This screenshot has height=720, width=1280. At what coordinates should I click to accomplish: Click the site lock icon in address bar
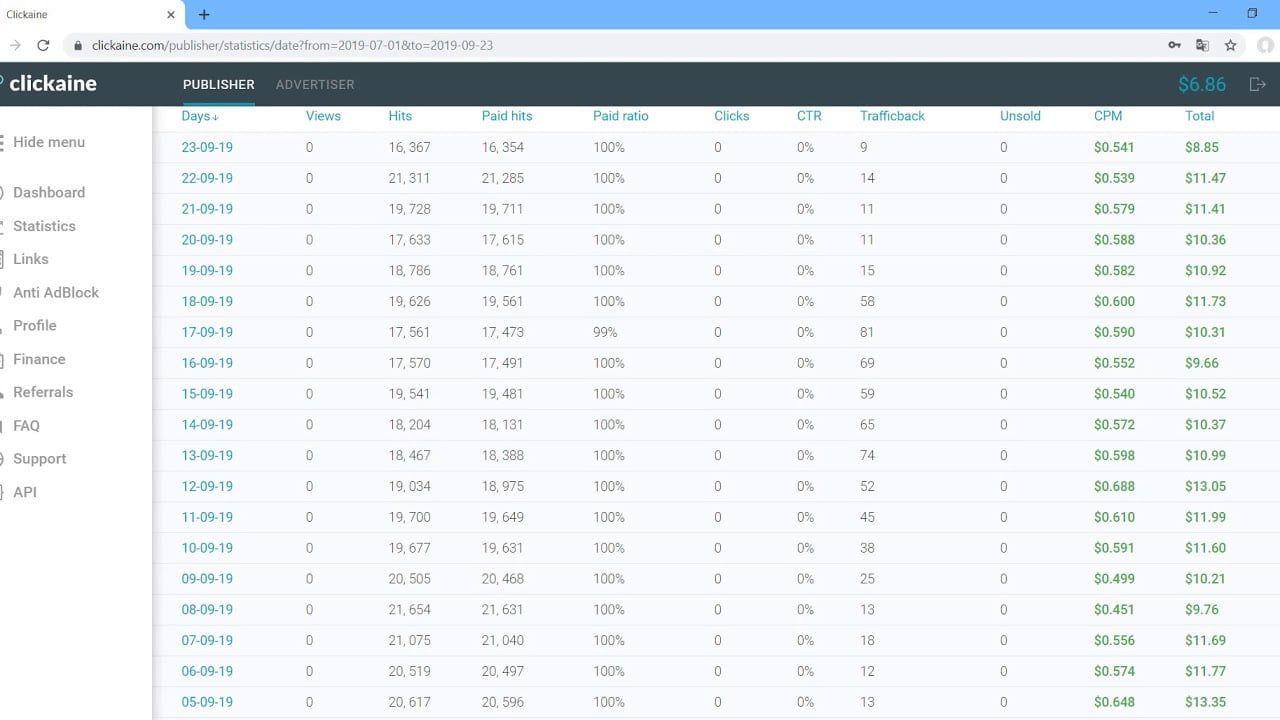[x=78, y=45]
